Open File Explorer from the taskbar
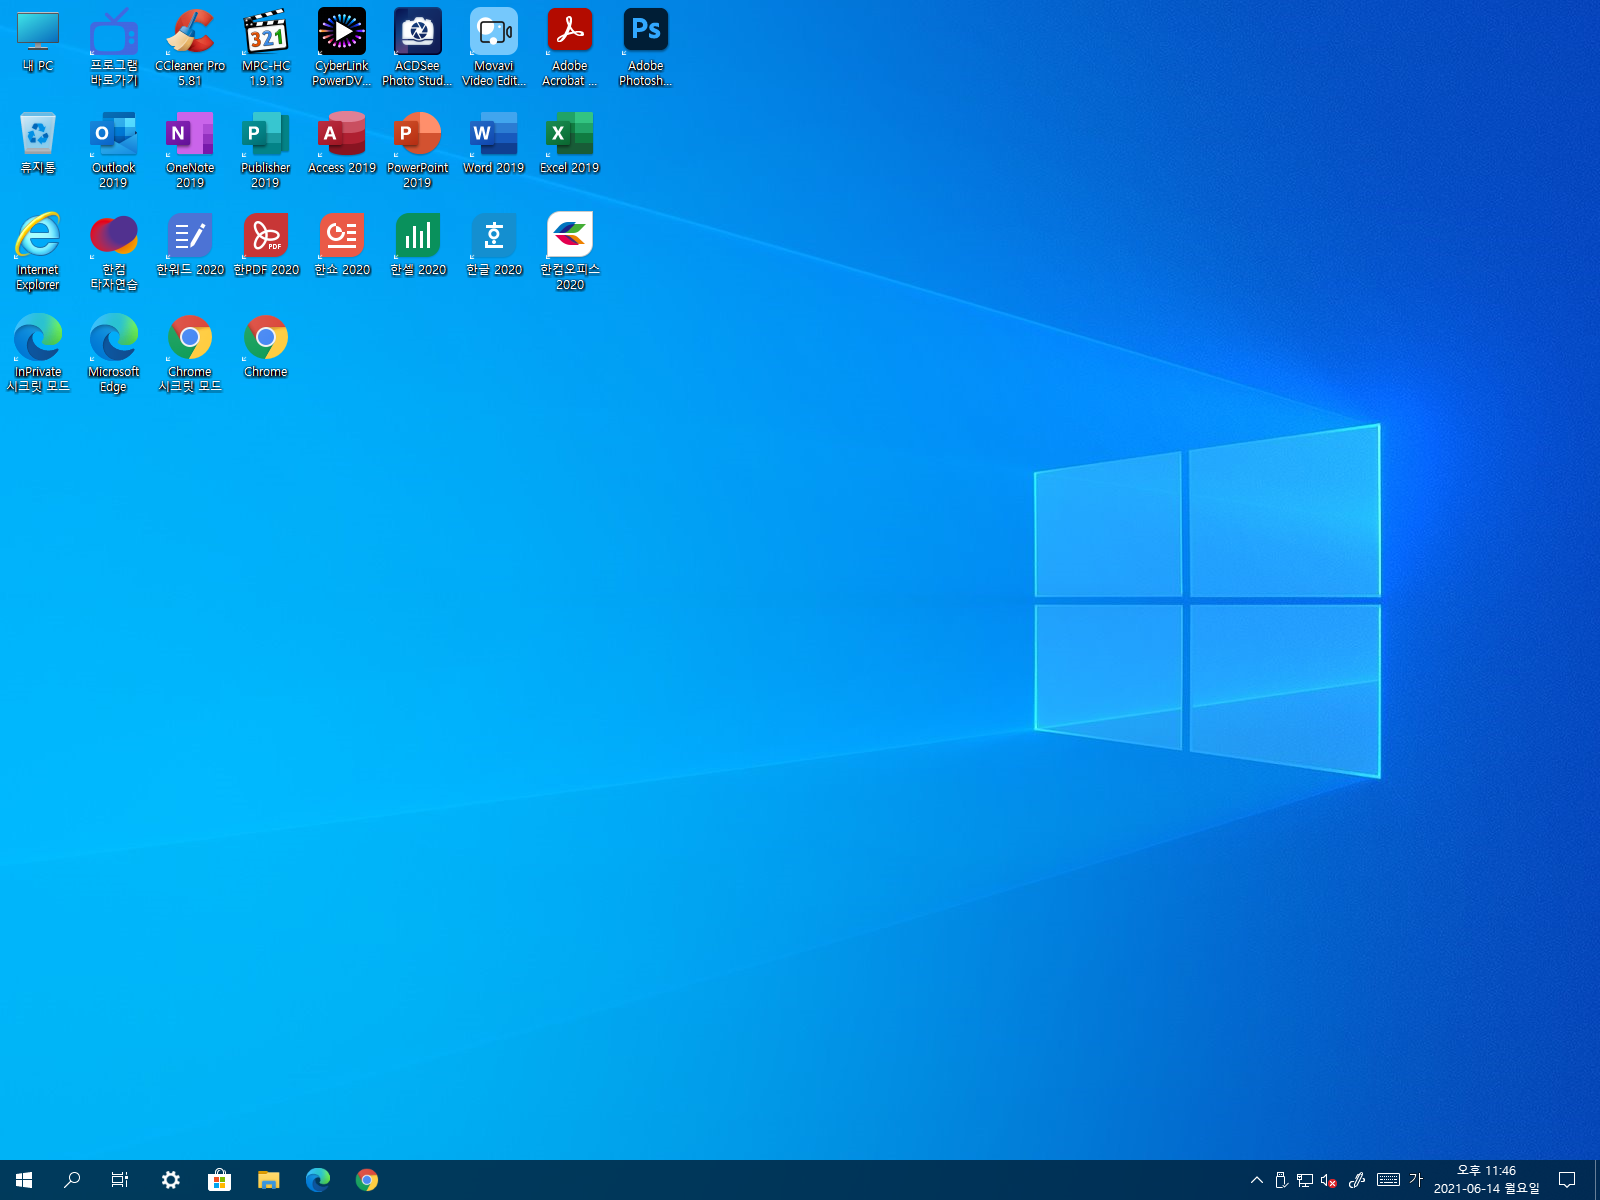 click(x=268, y=1180)
